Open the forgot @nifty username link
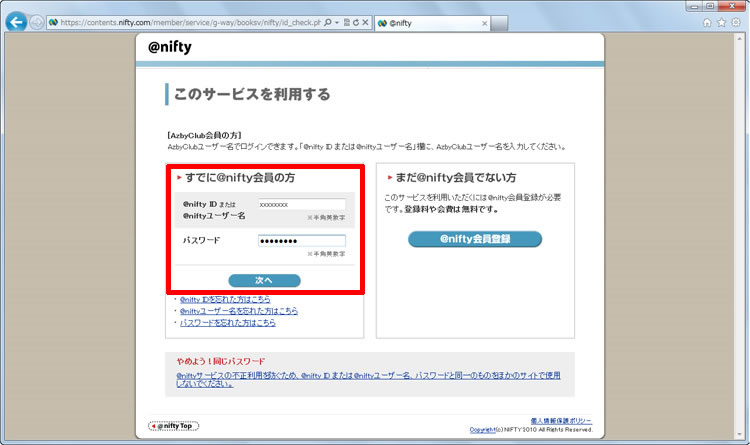750x445 pixels. click(x=239, y=311)
